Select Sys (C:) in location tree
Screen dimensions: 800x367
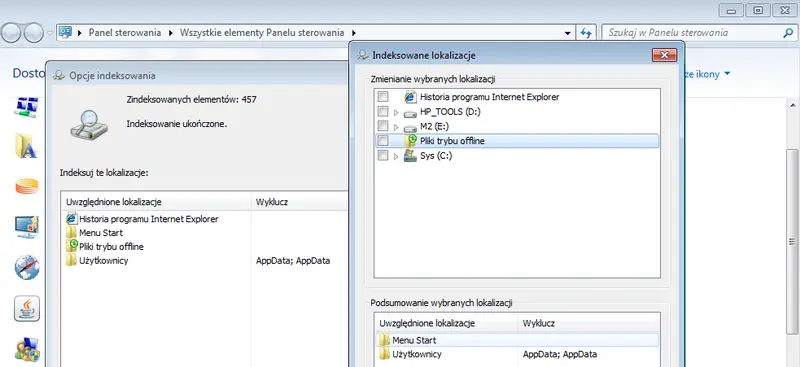point(436,156)
